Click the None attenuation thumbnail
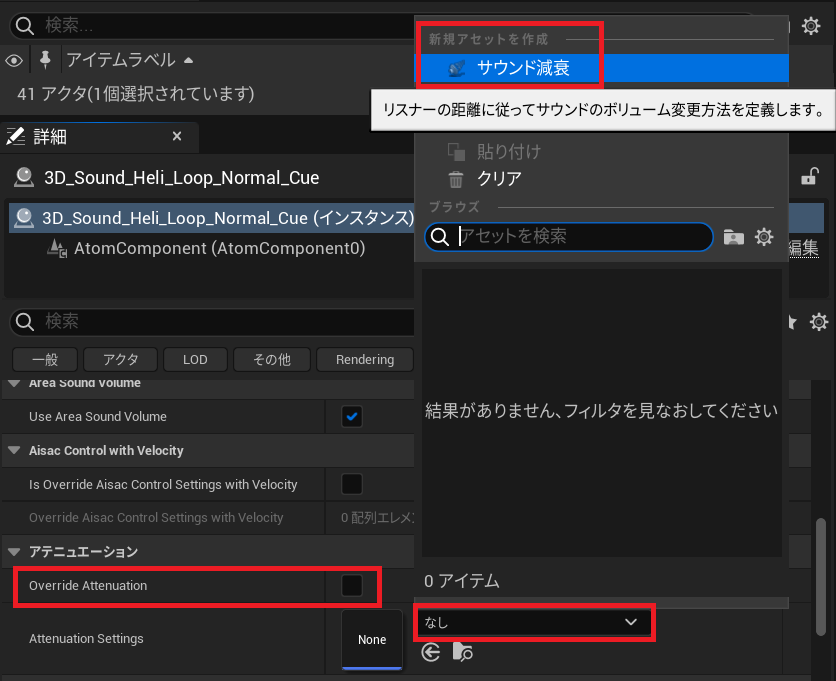 (x=372, y=639)
